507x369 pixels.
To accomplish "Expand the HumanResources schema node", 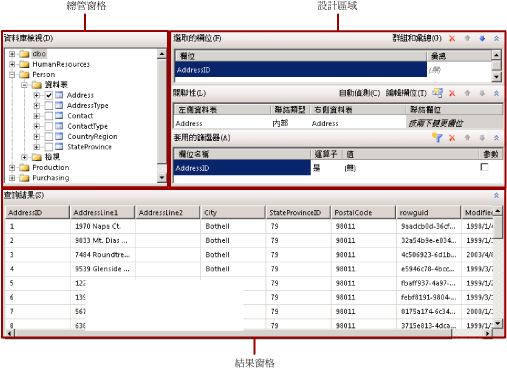I will pos(12,64).
